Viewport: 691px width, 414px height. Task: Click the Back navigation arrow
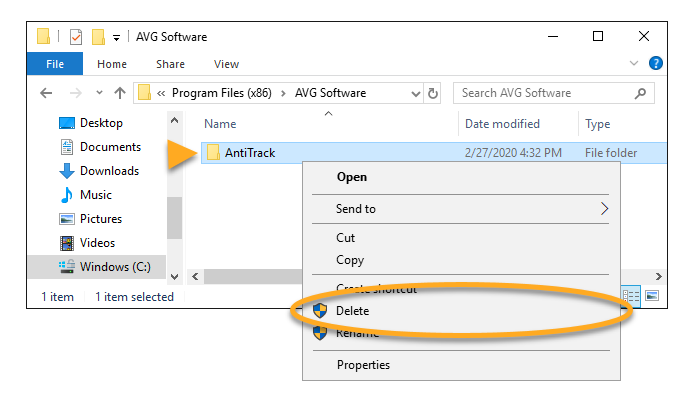tap(46, 93)
